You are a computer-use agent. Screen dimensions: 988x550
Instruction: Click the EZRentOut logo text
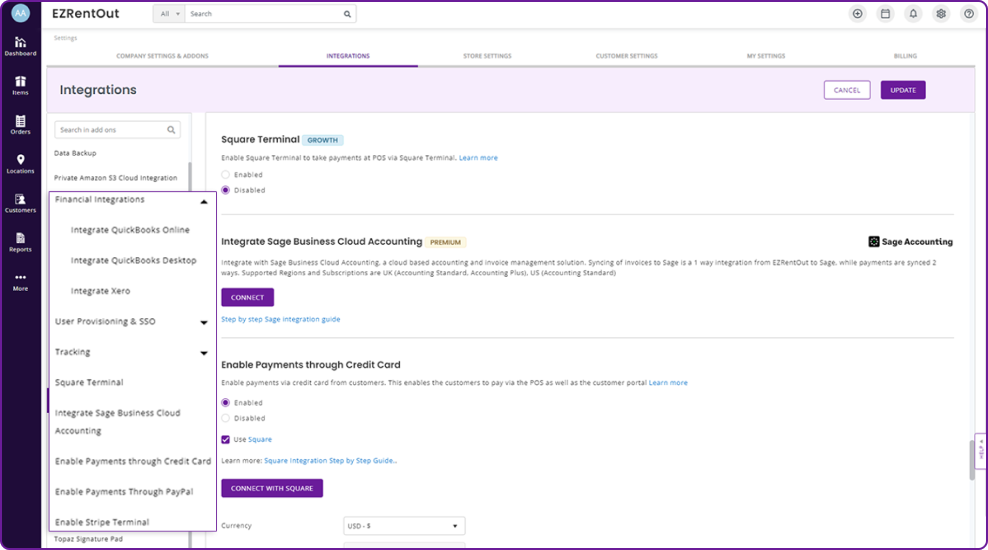point(86,14)
